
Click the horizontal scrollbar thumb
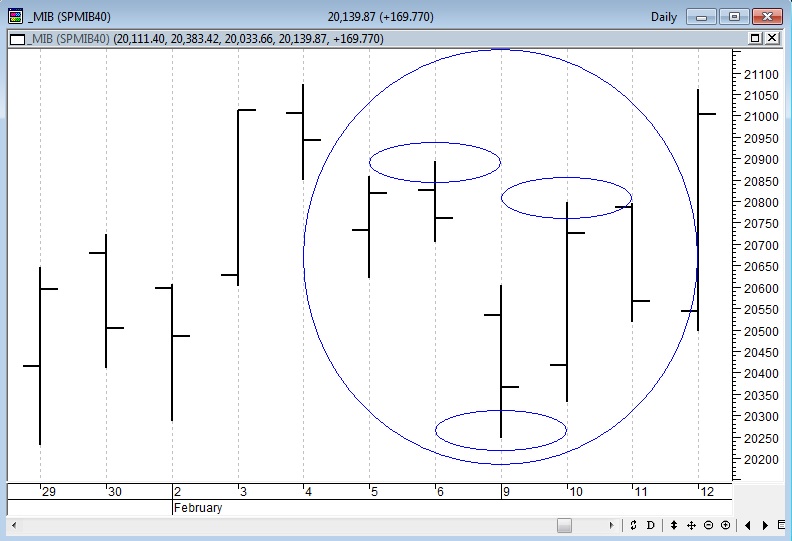click(564, 525)
